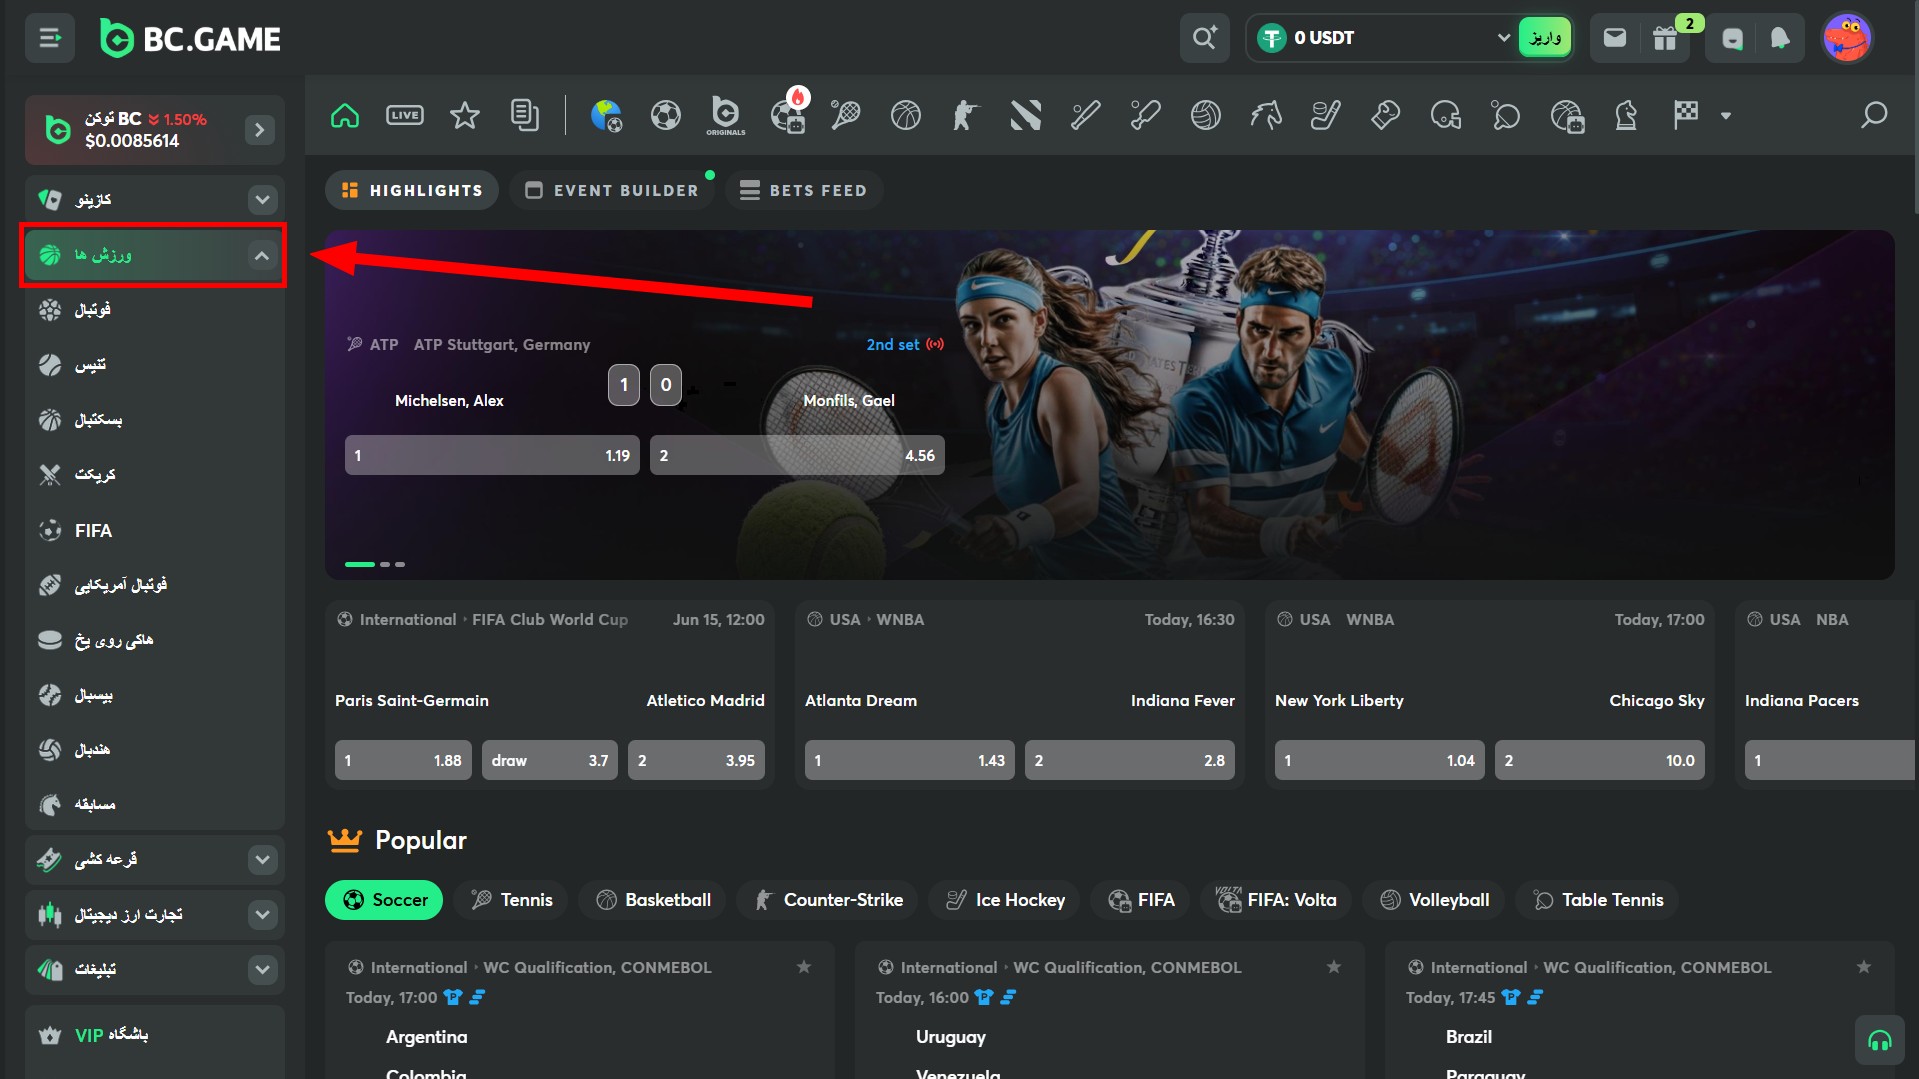Bet on Chicago Sky at 10.0
Screen dimensions: 1919x1079
(x=1600, y=760)
